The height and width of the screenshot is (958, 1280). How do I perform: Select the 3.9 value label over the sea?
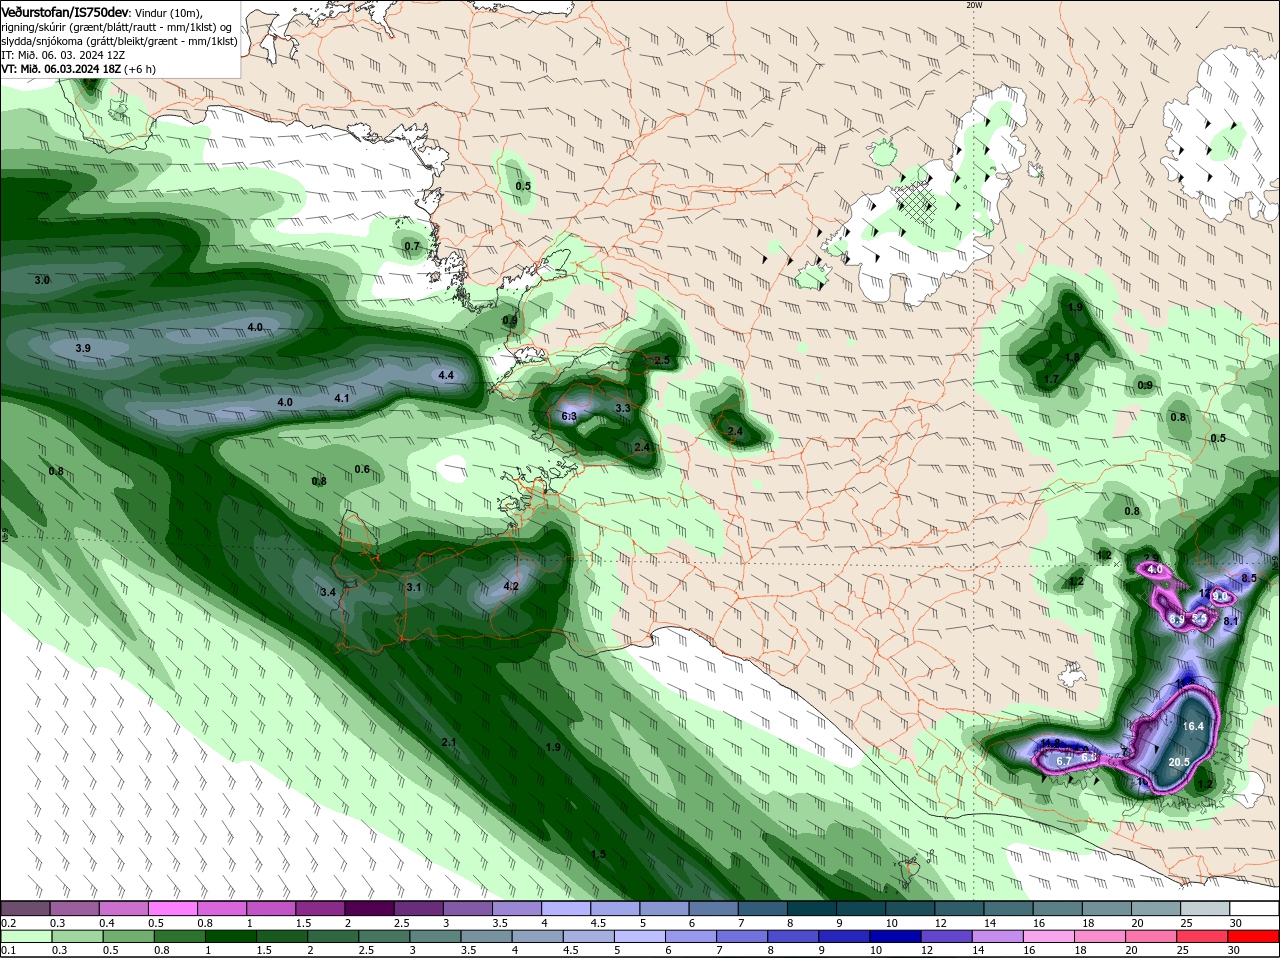(x=83, y=348)
